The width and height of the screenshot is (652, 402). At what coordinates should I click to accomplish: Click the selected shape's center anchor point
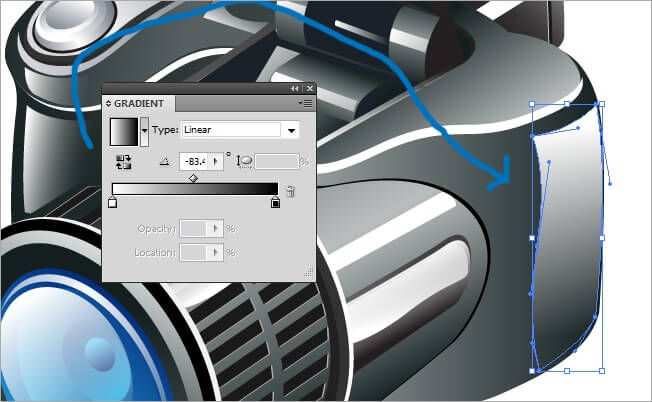click(x=567, y=238)
